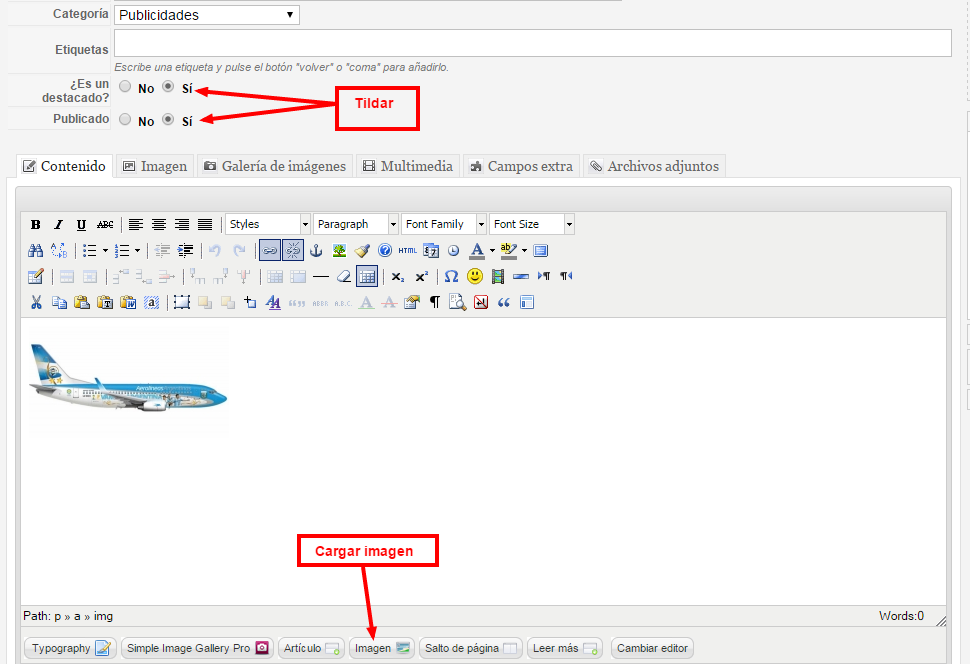Insert an anchor using the anchor icon
Viewport: 970px width, 664px height.
pos(317,251)
